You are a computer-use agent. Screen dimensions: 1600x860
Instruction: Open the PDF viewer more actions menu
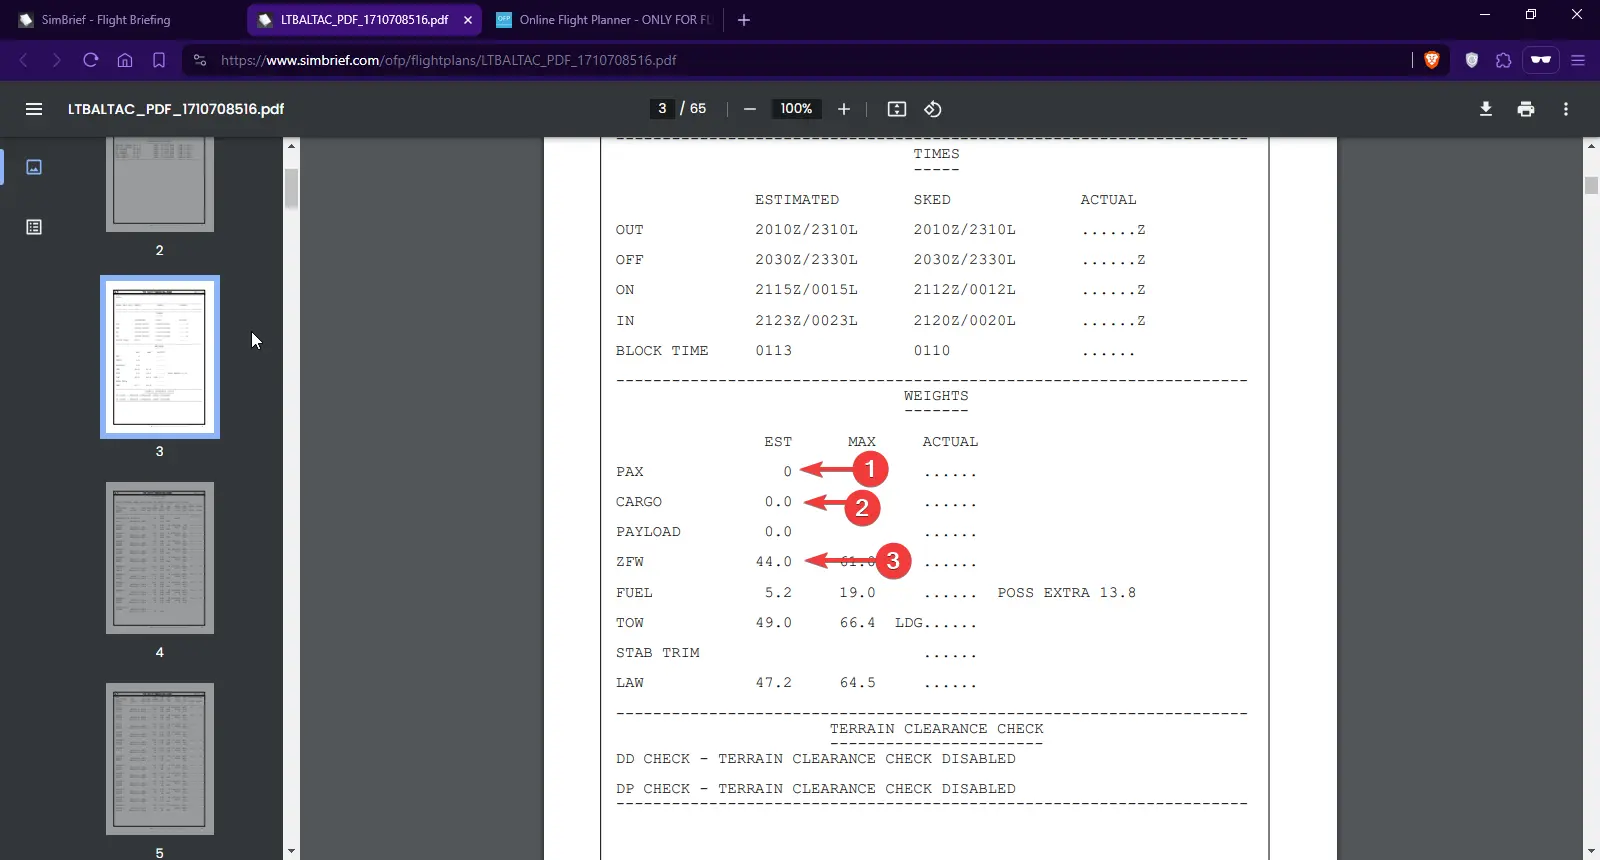tap(1566, 109)
